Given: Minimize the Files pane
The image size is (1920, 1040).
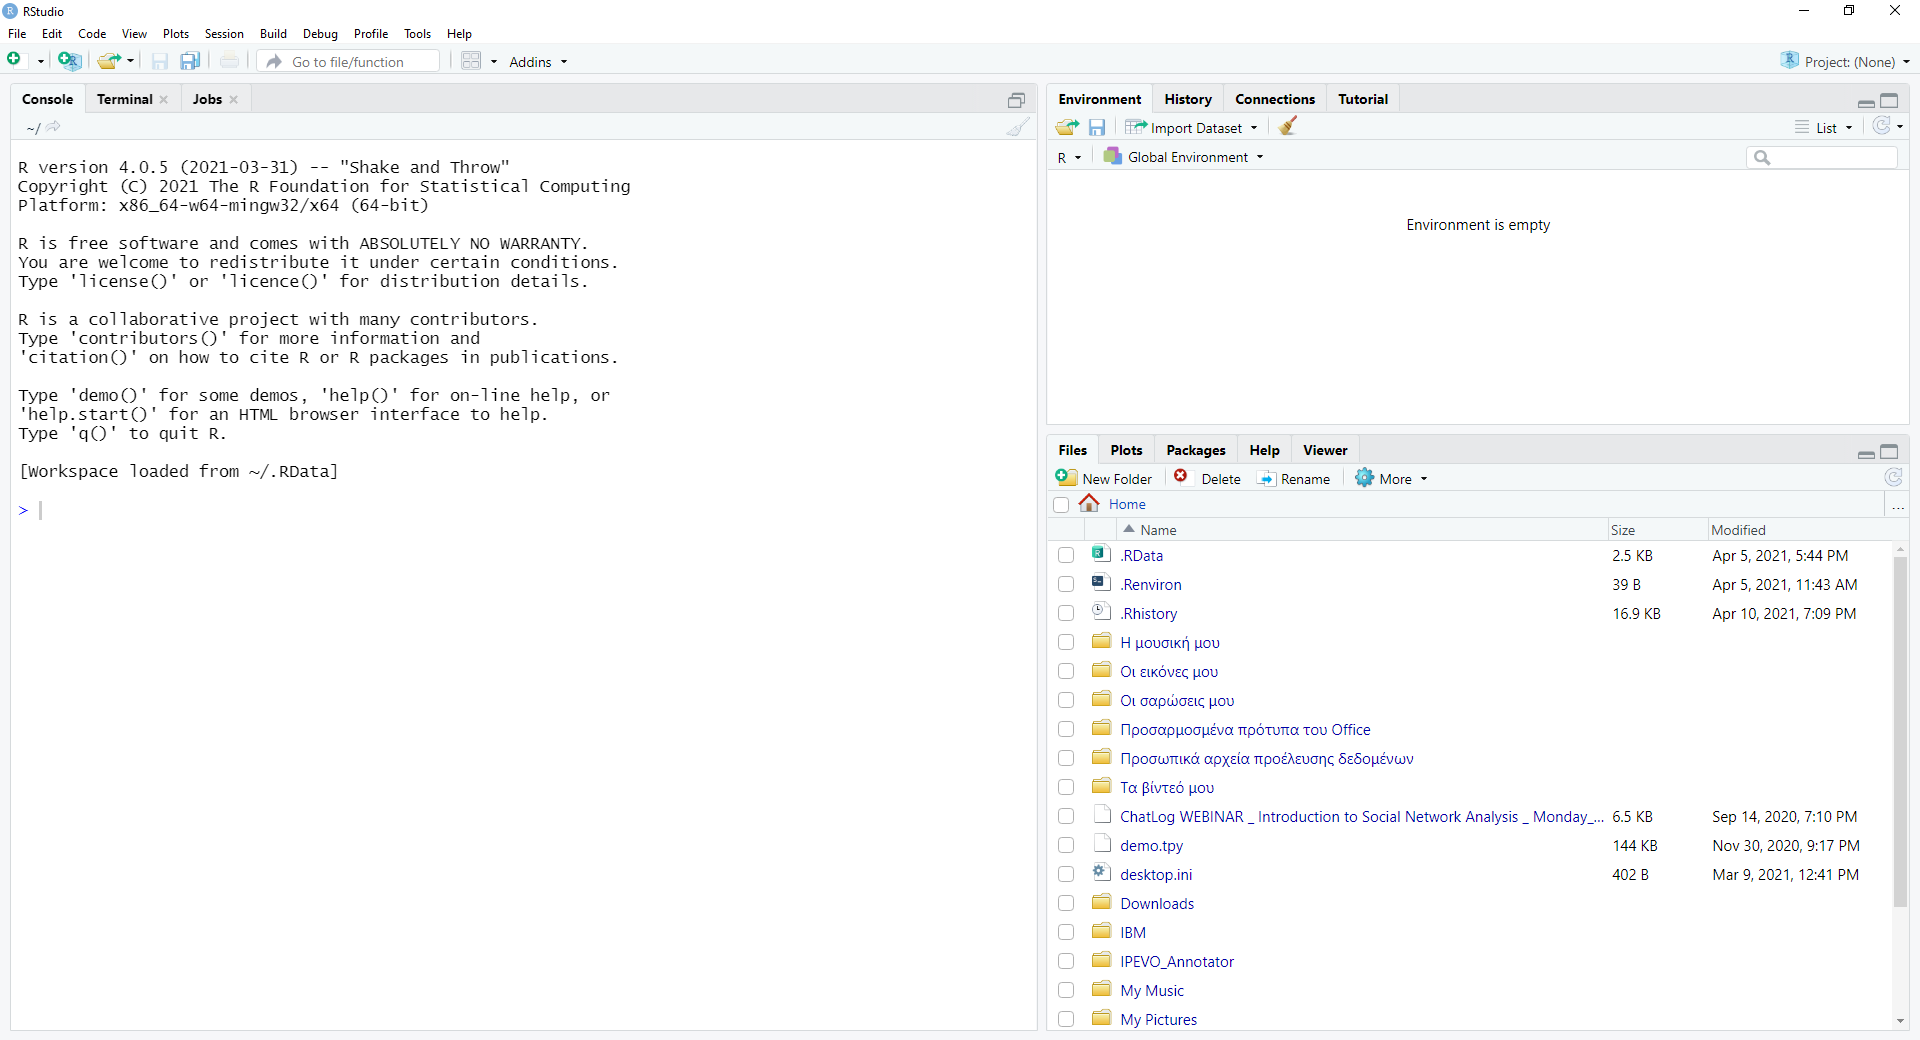Looking at the screenshot, I should 1866,452.
